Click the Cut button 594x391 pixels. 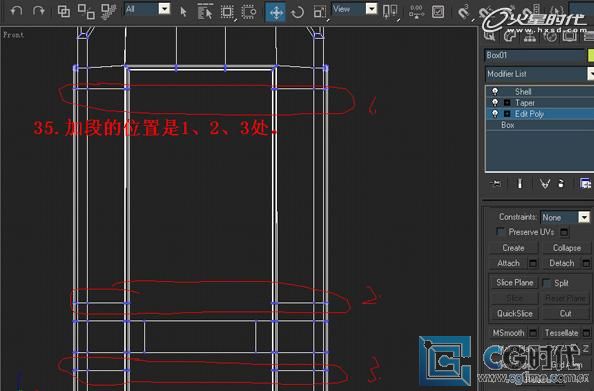566,313
